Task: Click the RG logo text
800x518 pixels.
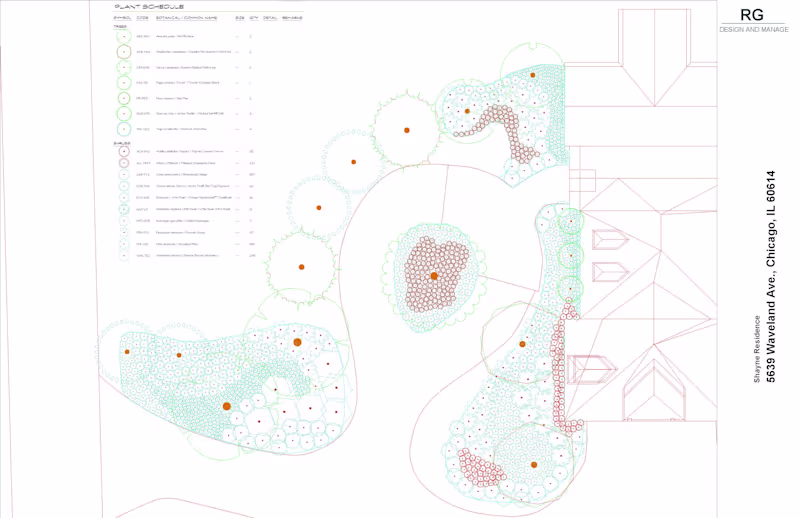Action: pyautogui.click(x=752, y=15)
